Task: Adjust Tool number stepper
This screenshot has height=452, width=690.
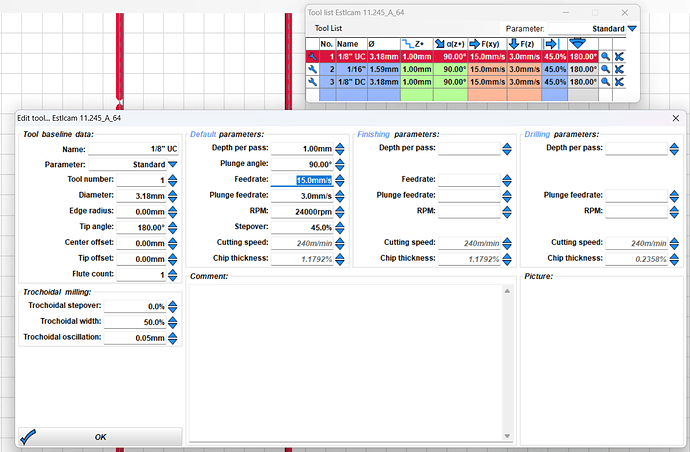Action: click(x=172, y=180)
